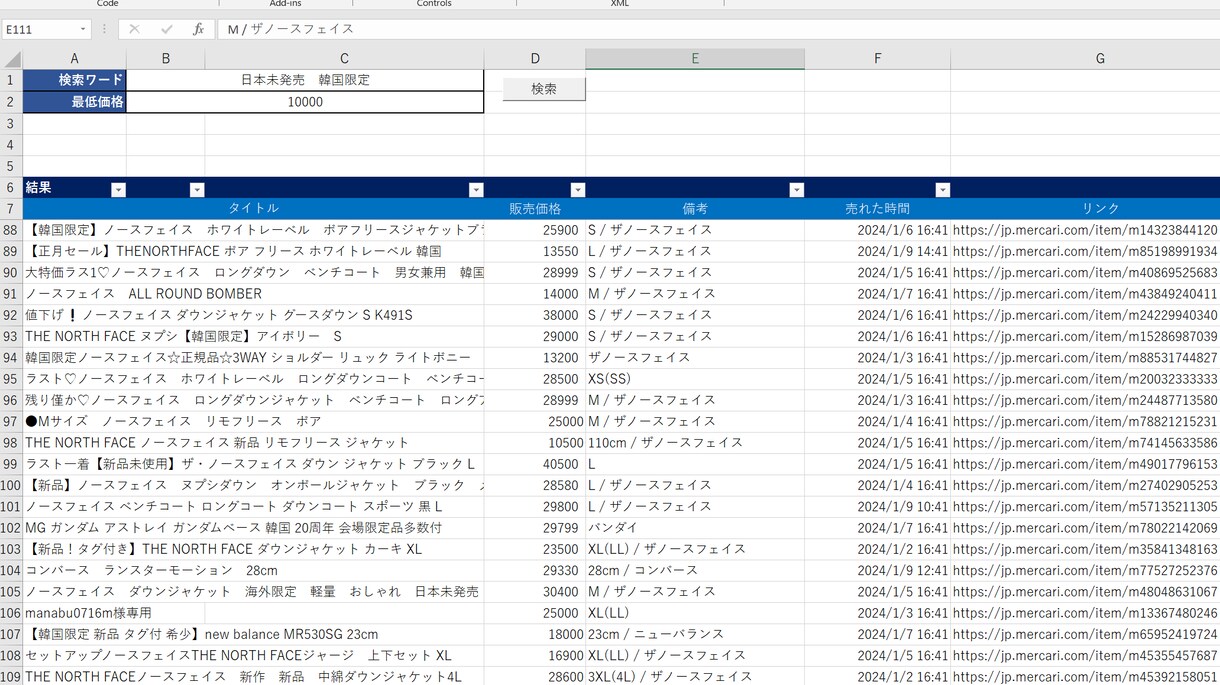
Task: Select column F header
Action: click(x=877, y=59)
